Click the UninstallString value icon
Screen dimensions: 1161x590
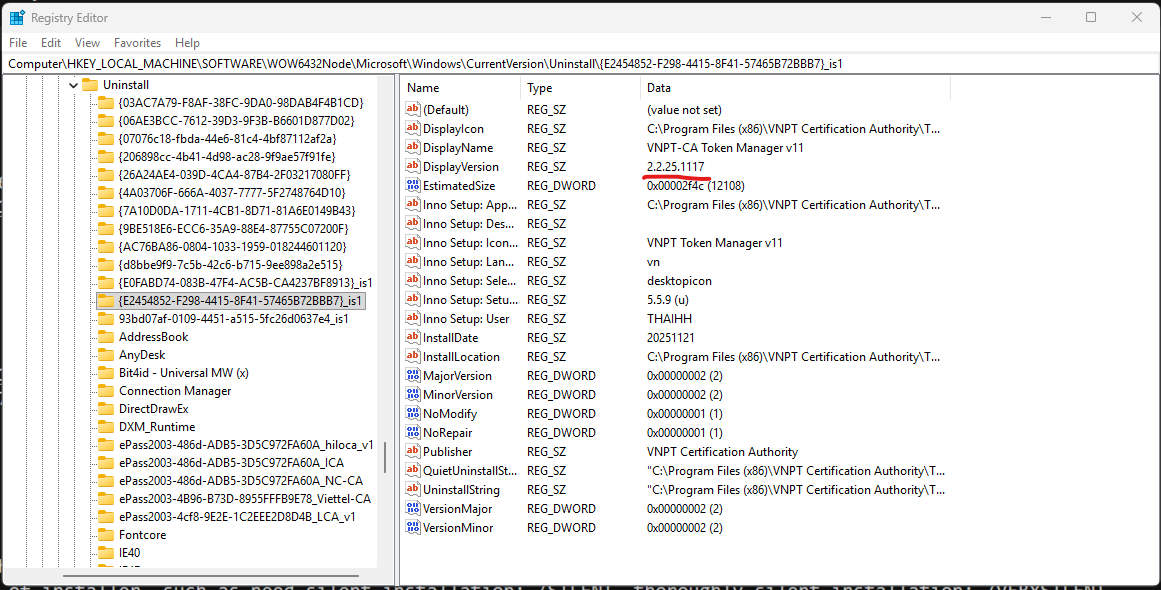pos(412,489)
